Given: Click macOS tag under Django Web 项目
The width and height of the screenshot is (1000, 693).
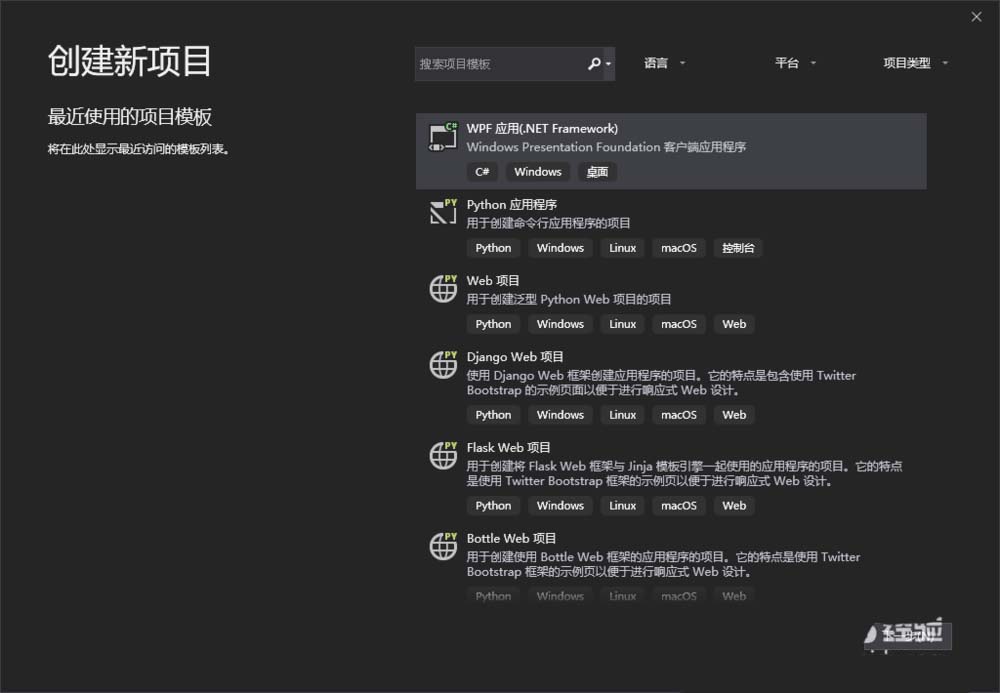Looking at the screenshot, I should (x=679, y=414).
